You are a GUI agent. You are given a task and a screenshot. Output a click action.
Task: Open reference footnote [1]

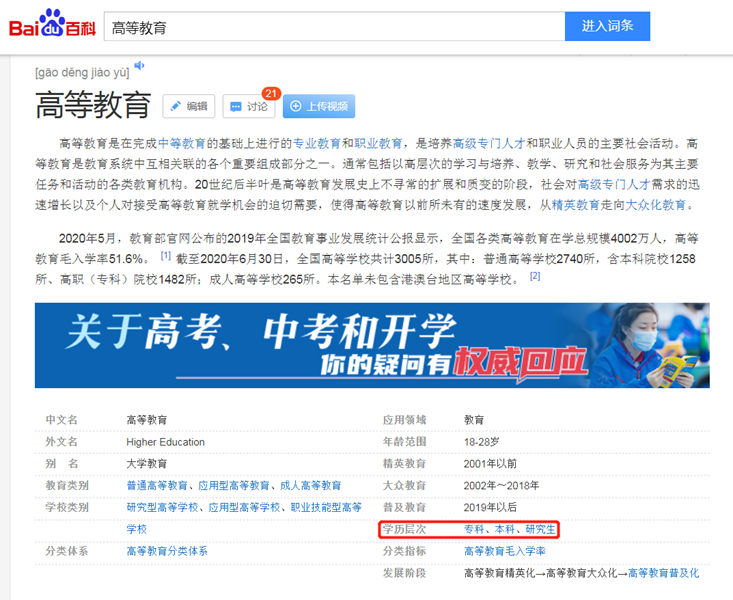click(166, 255)
